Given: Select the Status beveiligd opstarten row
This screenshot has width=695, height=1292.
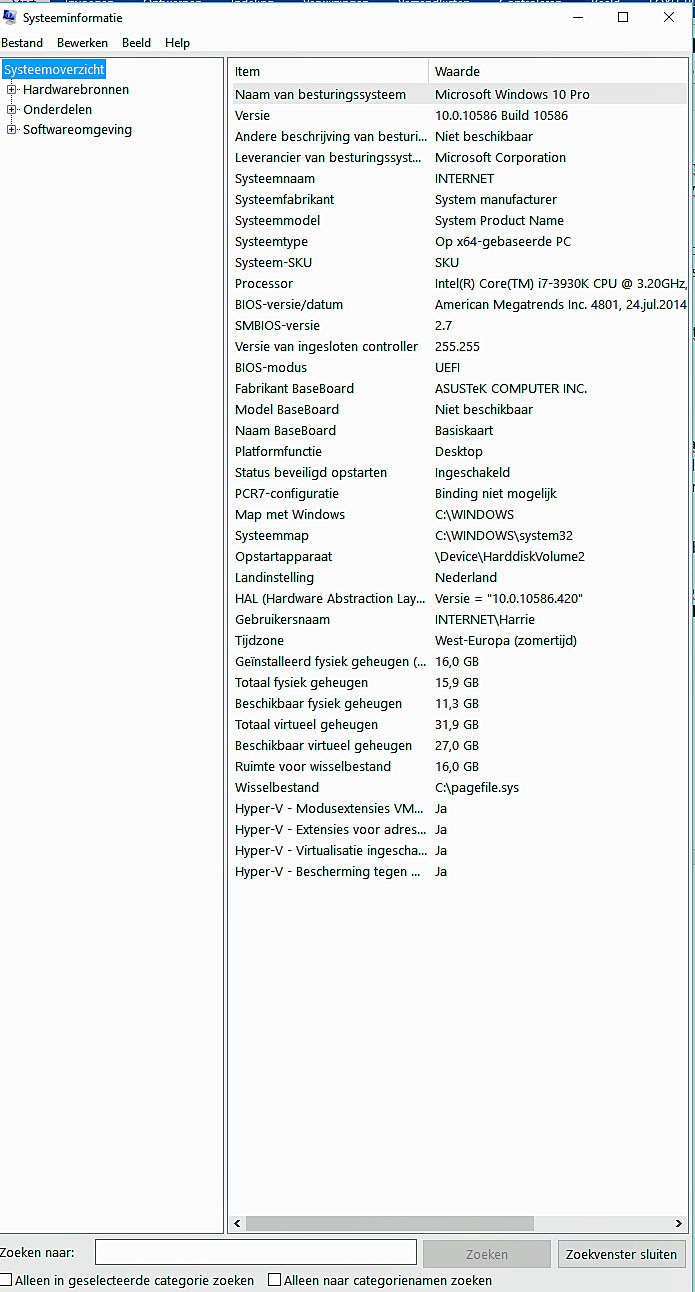Looking at the screenshot, I should [x=460, y=472].
